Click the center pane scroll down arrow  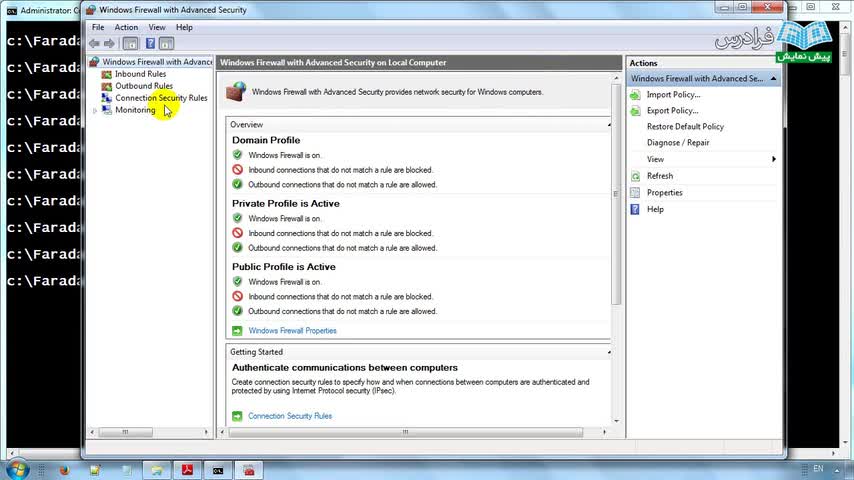(x=616, y=421)
